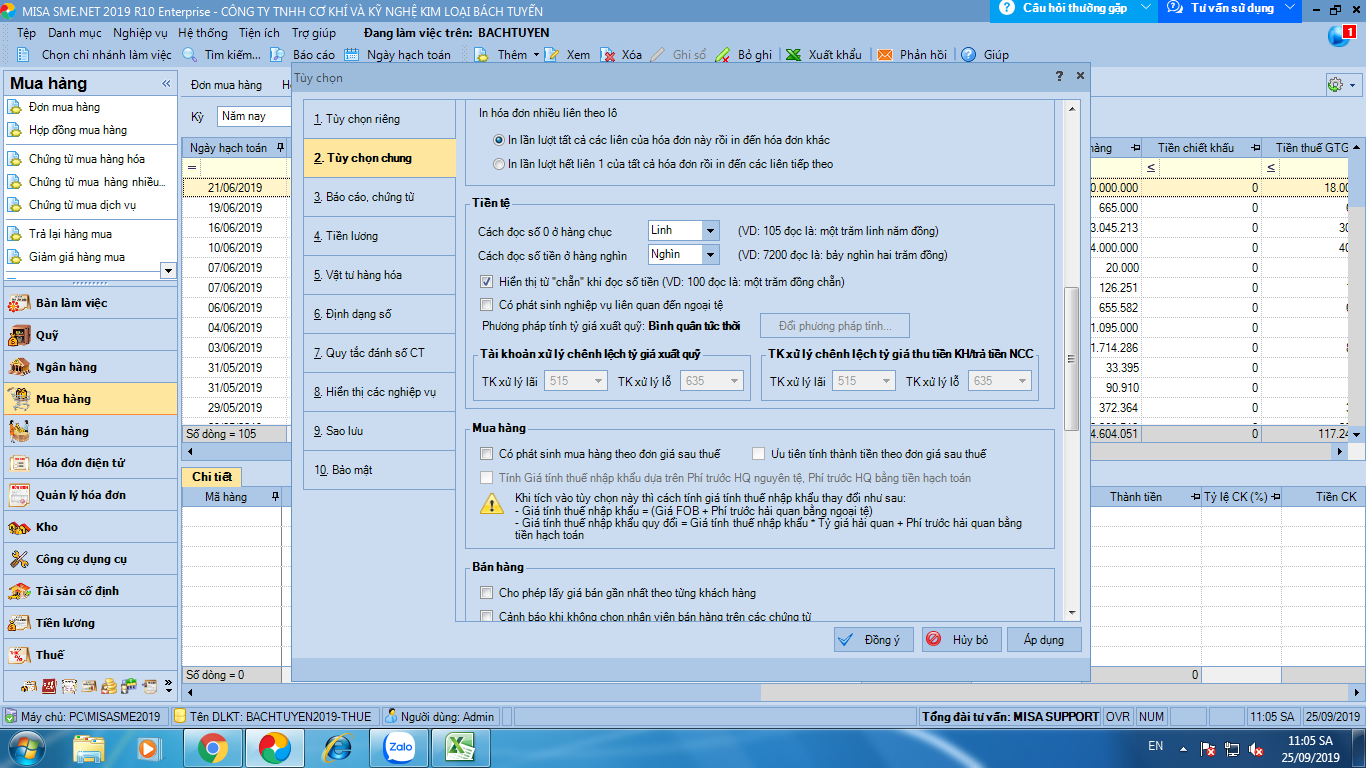Collapse the Mua hàng side panel

[x=165, y=83]
